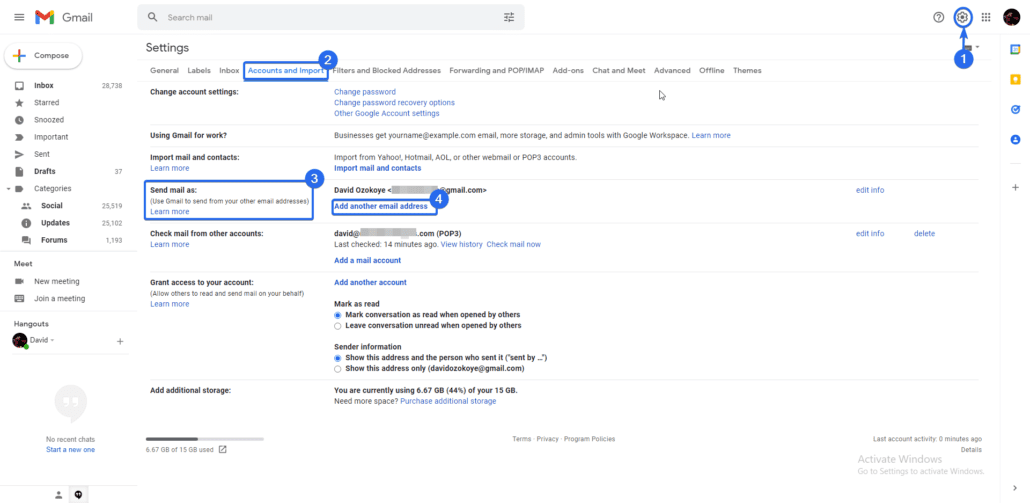Collapse the Categories section arrow
The image size is (1030, 503).
[x=8, y=188]
